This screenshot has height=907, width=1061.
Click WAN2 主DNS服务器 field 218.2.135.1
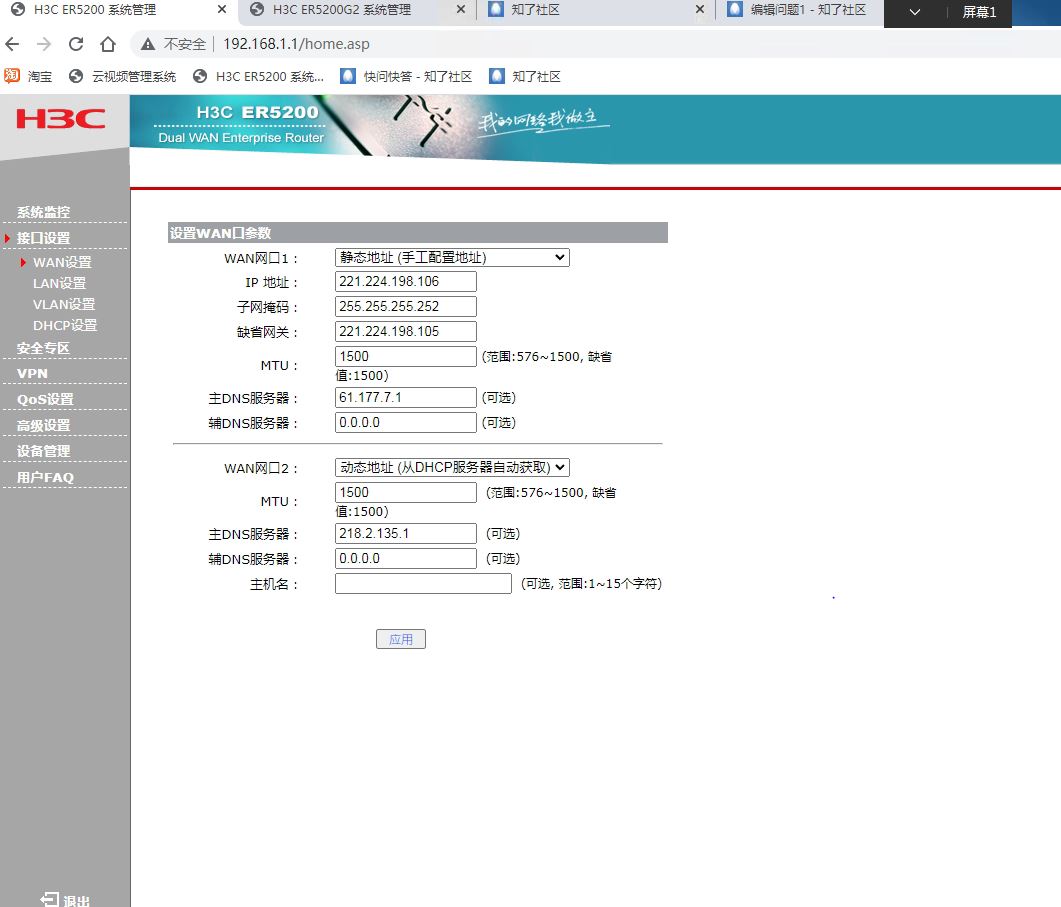405,533
